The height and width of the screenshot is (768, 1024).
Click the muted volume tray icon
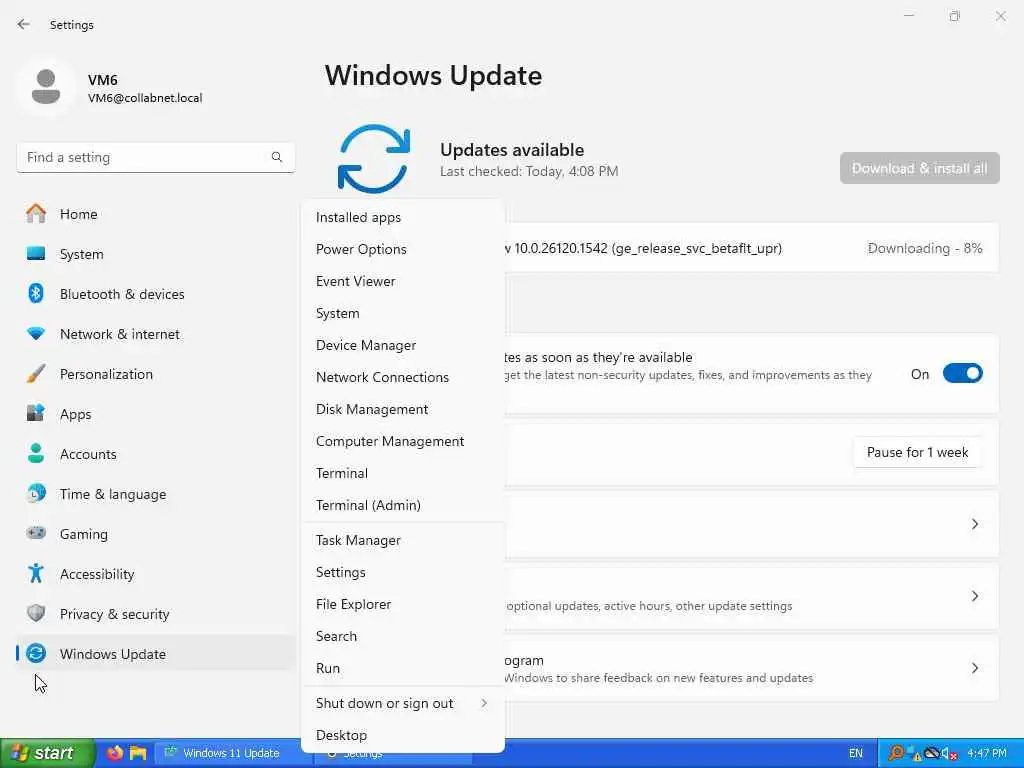[x=949, y=754]
